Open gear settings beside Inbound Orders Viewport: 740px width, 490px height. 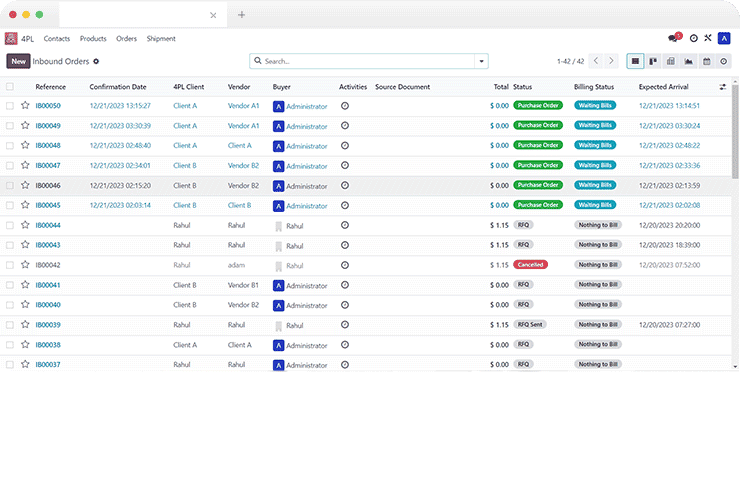click(x=96, y=61)
